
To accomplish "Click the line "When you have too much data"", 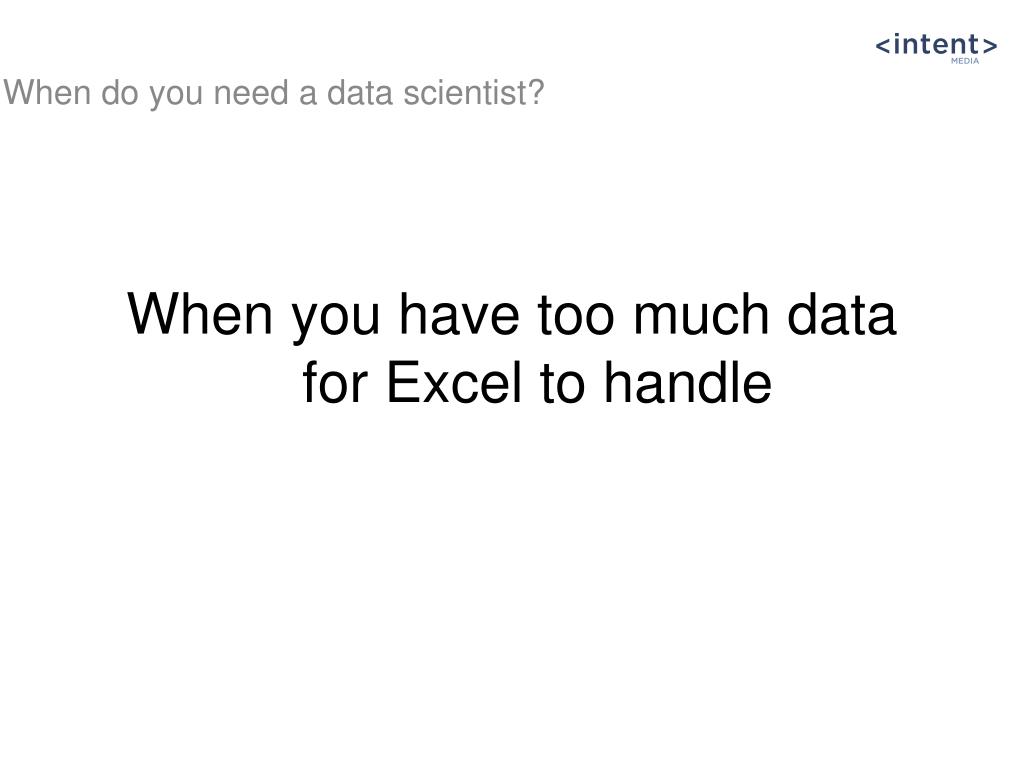I will [x=513, y=317].
